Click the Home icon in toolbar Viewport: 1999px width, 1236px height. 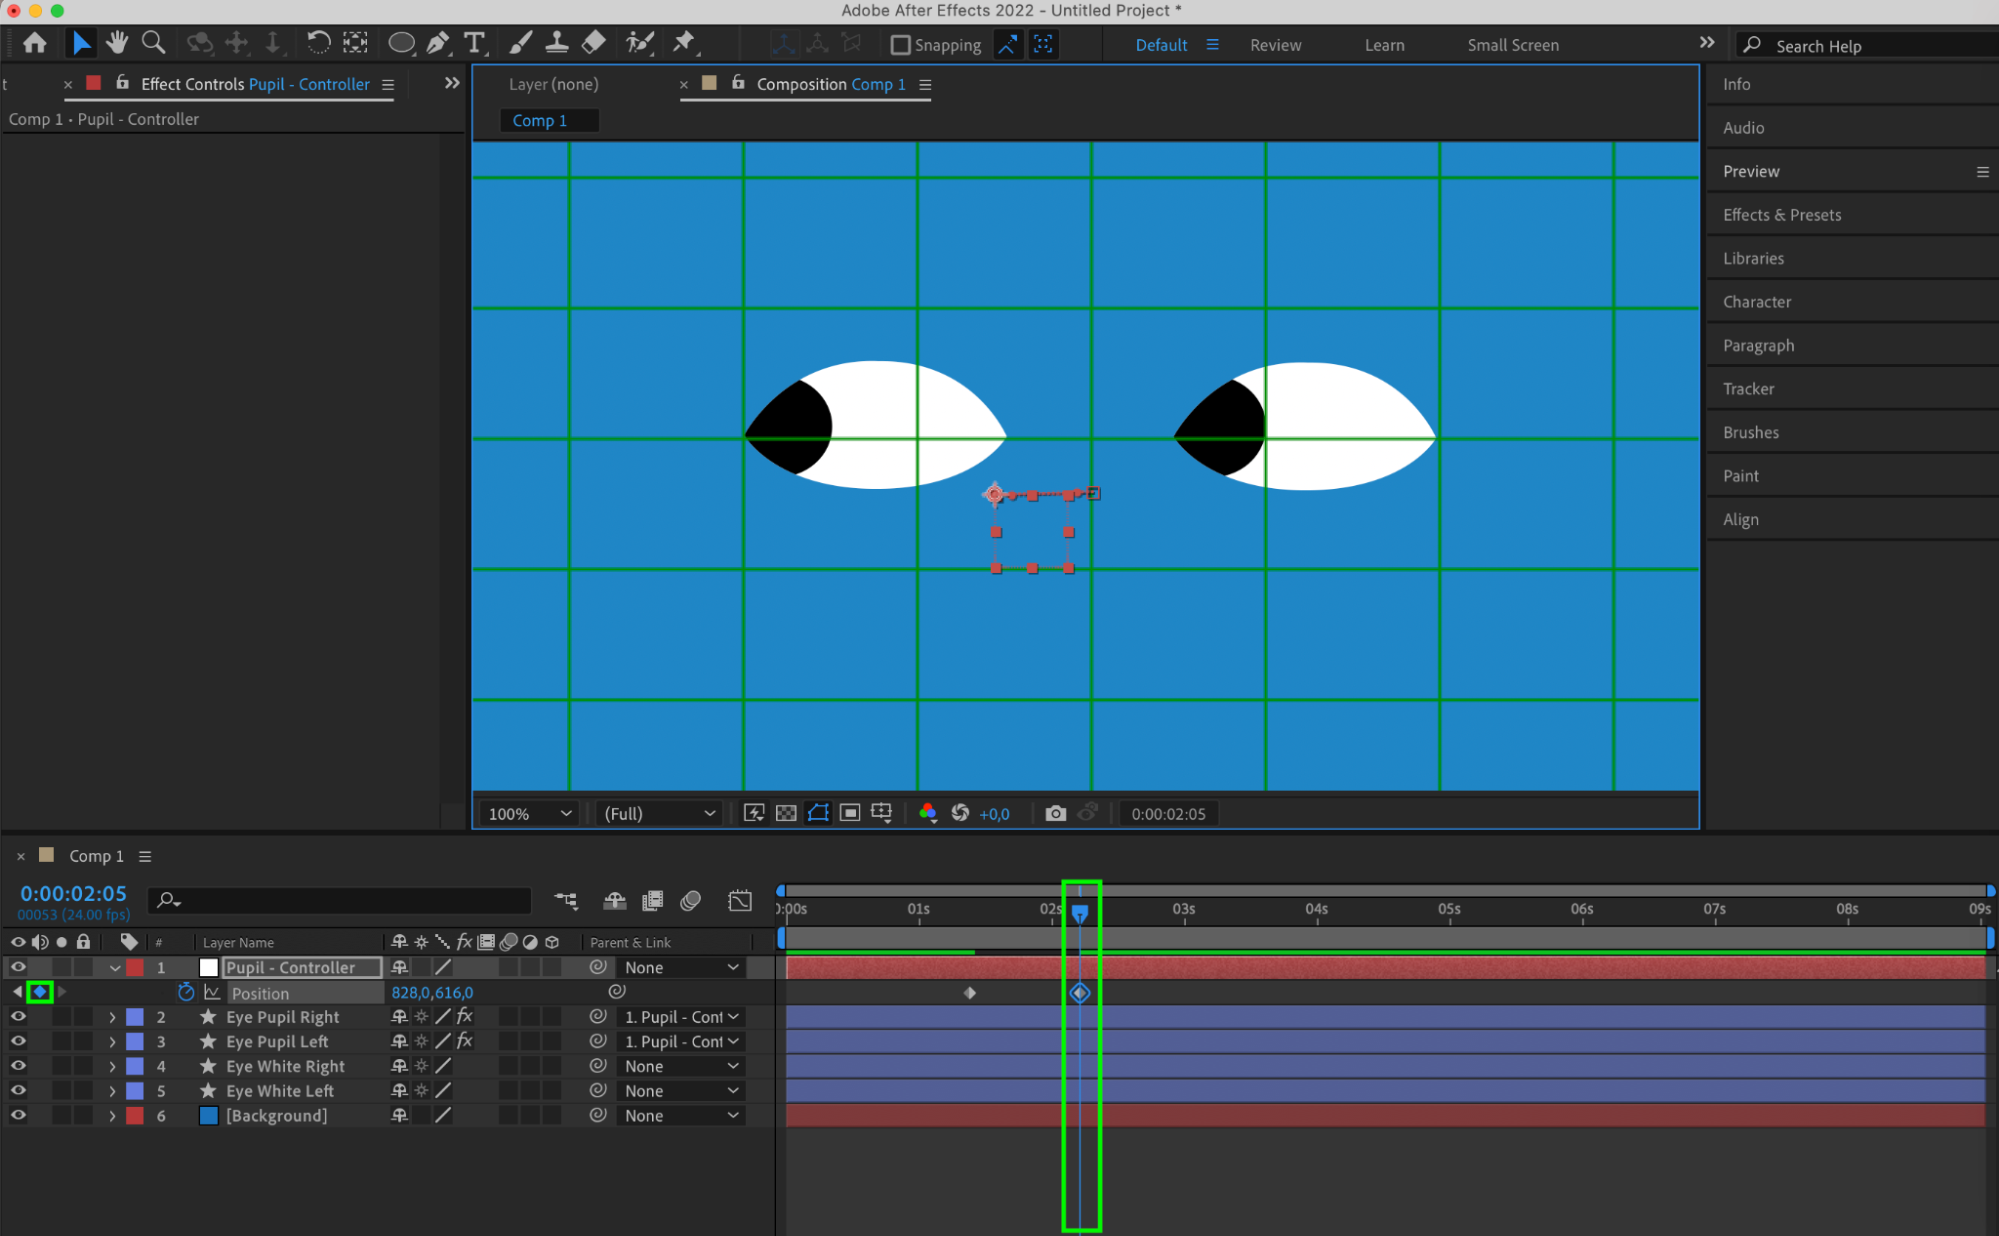[x=35, y=43]
